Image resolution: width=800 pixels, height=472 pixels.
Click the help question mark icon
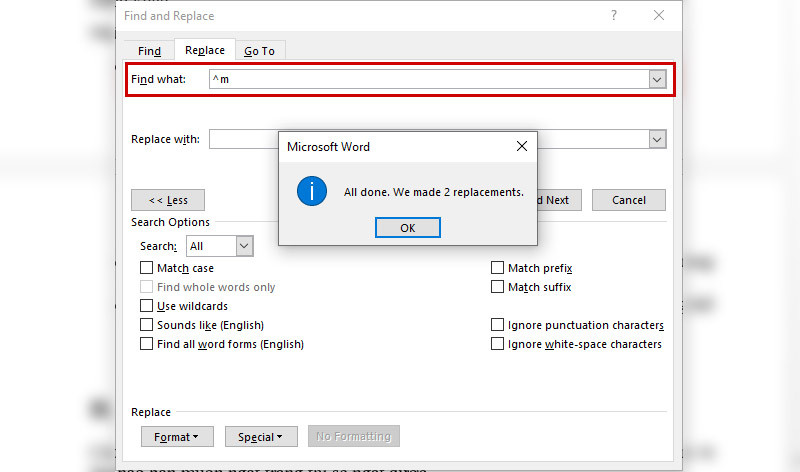[614, 15]
